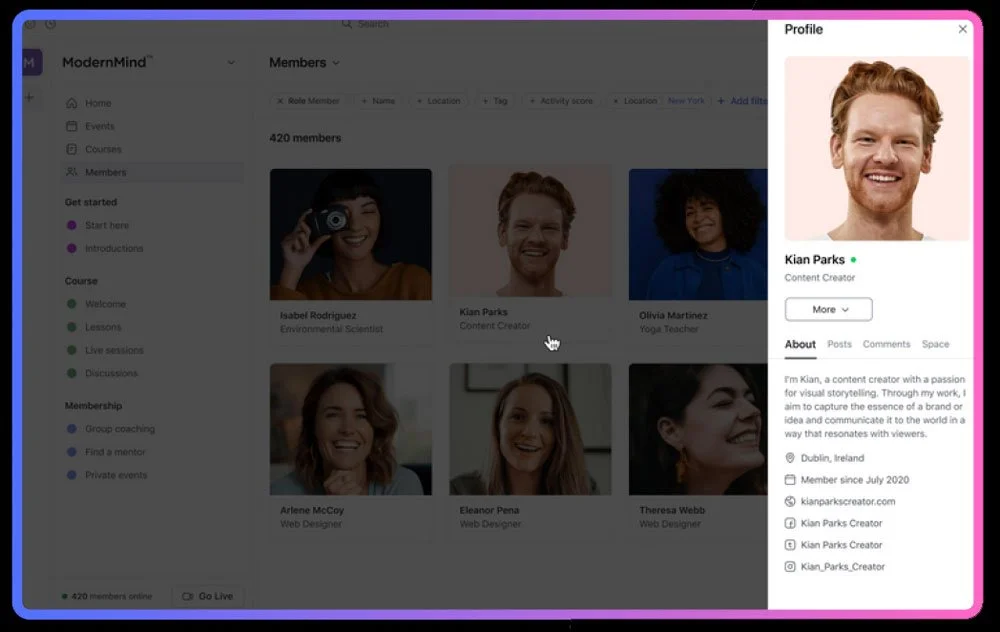Open the Location New York filter chip
The width and height of the screenshot is (1000, 632).
pos(658,101)
